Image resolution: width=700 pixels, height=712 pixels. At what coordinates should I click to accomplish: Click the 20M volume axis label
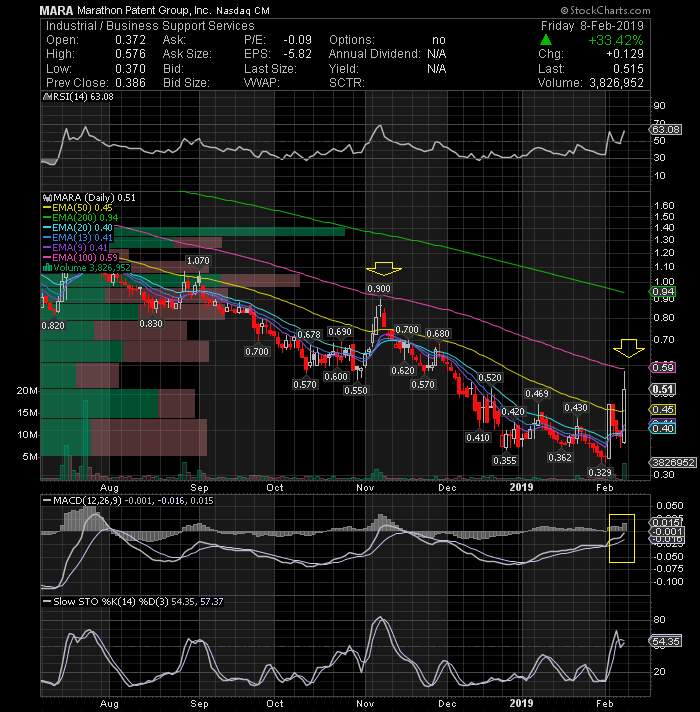click(27, 391)
